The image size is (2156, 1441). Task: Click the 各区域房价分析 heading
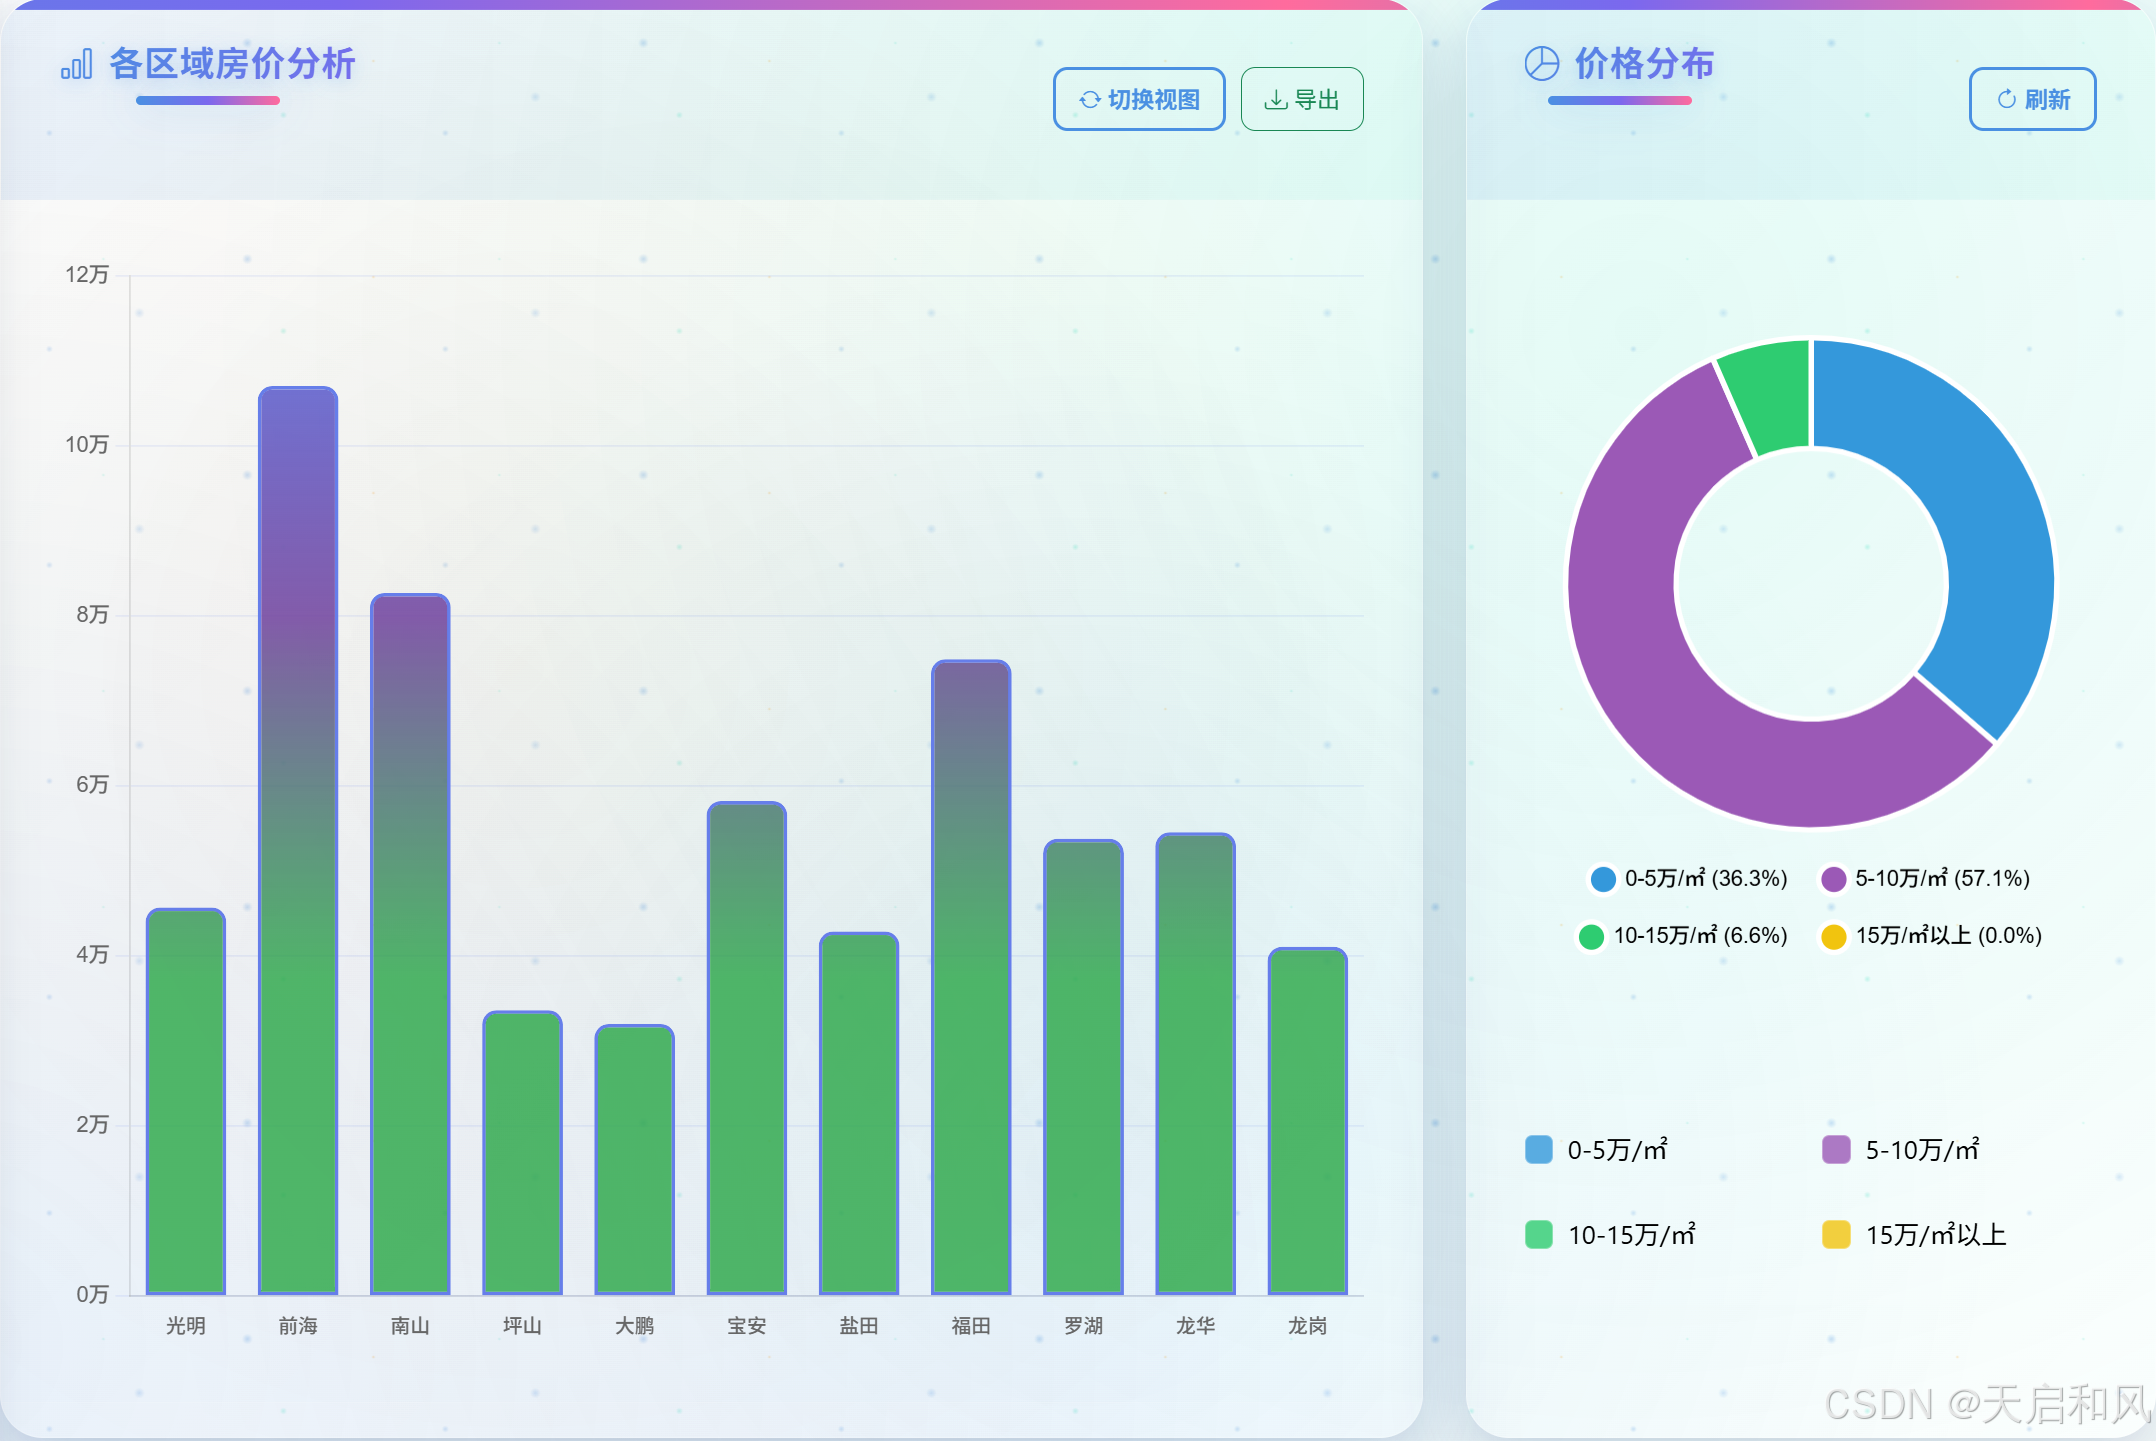[x=232, y=64]
